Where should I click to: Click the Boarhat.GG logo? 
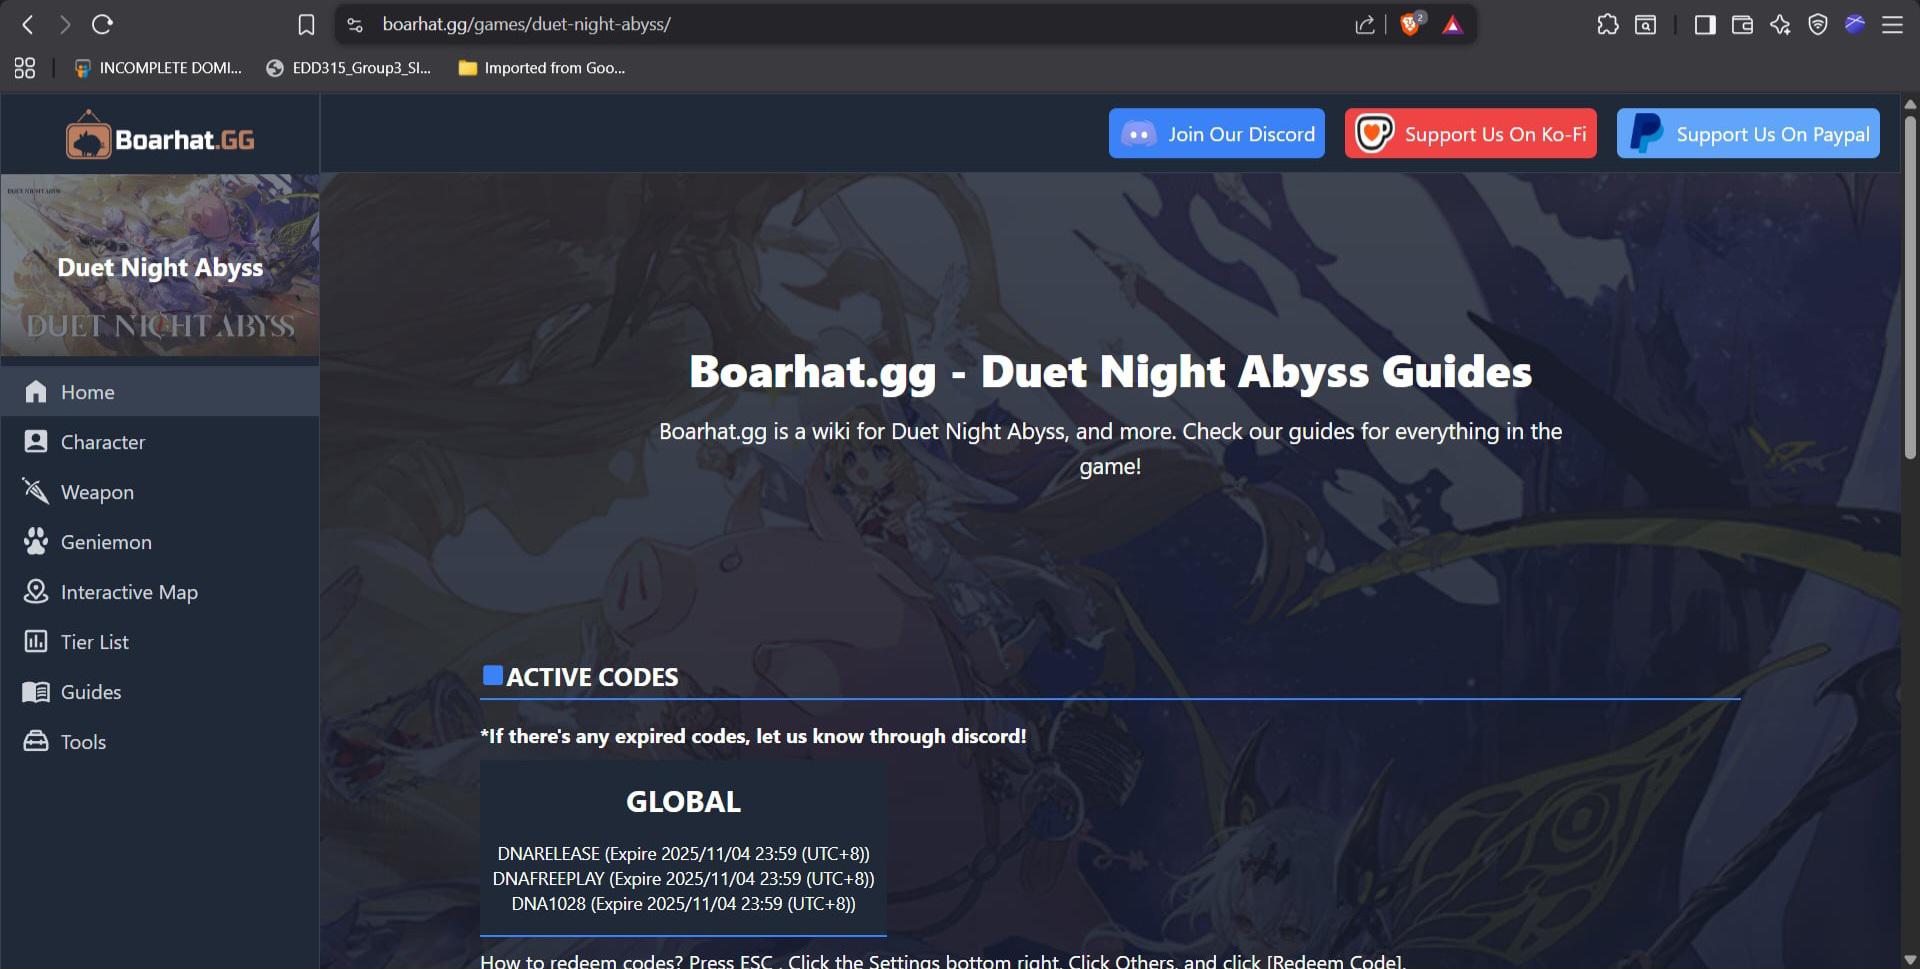pos(160,138)
